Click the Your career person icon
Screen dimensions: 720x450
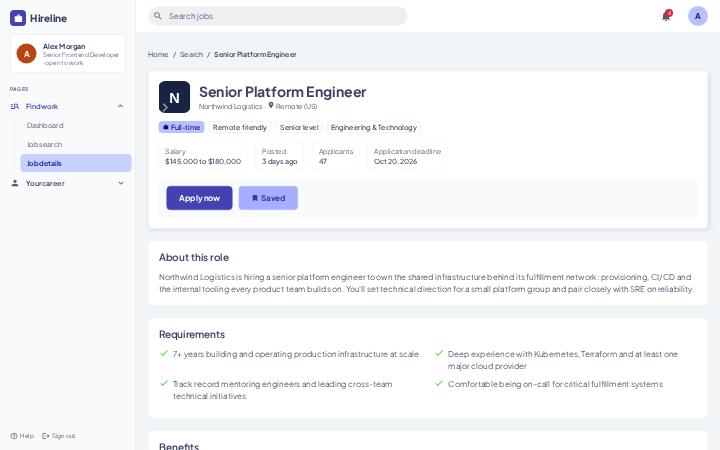tap(15, 183)
